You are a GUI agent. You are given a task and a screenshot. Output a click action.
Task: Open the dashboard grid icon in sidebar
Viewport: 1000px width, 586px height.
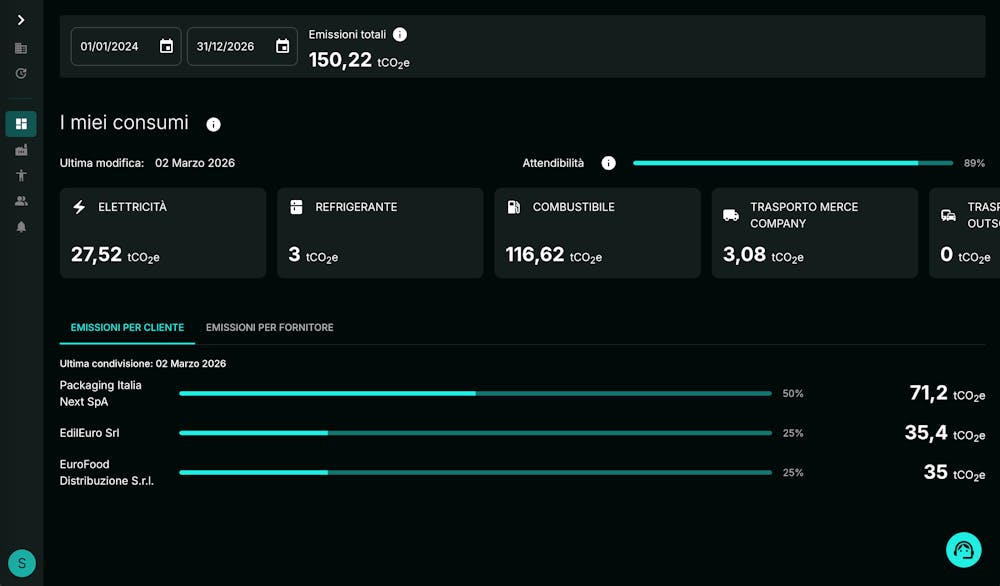coord(20,123)
